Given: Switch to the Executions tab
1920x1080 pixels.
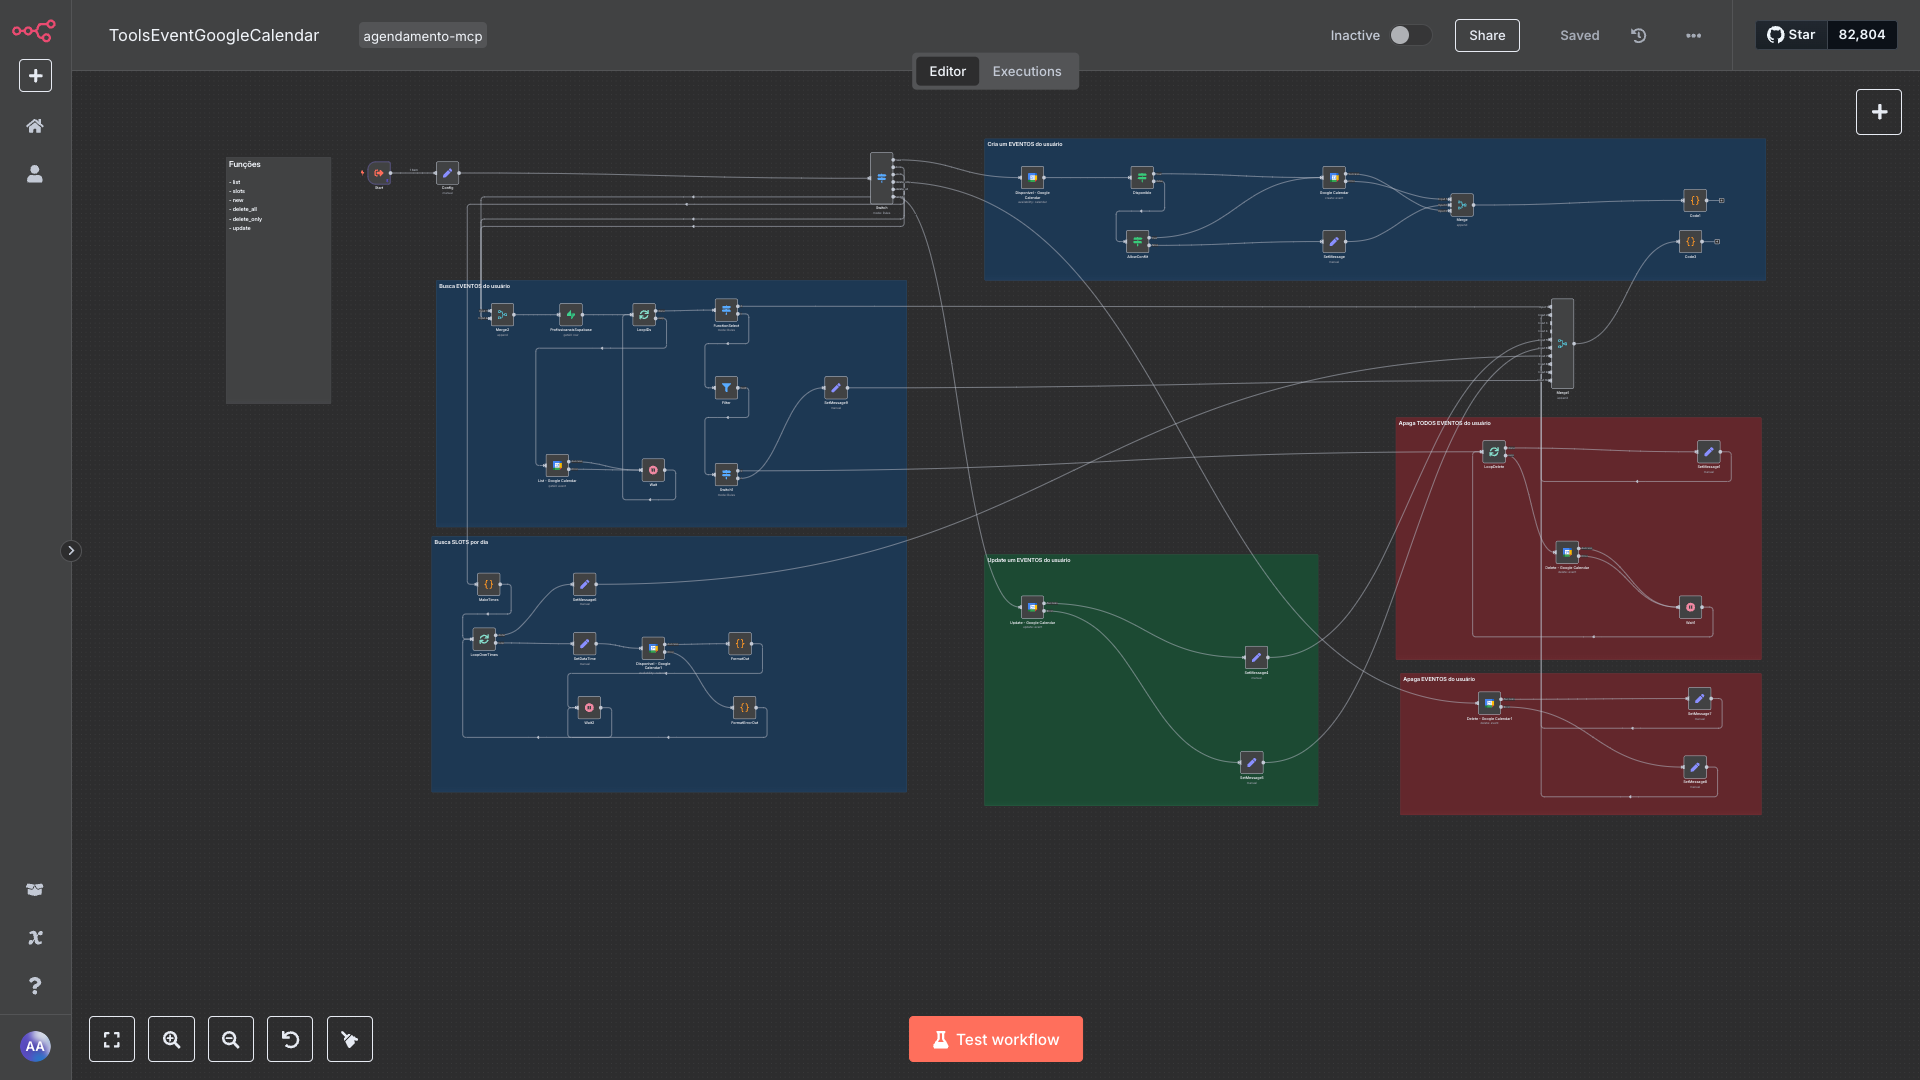Looking at the screenshot, I should pyautogui.click(x=1027, y=71).
